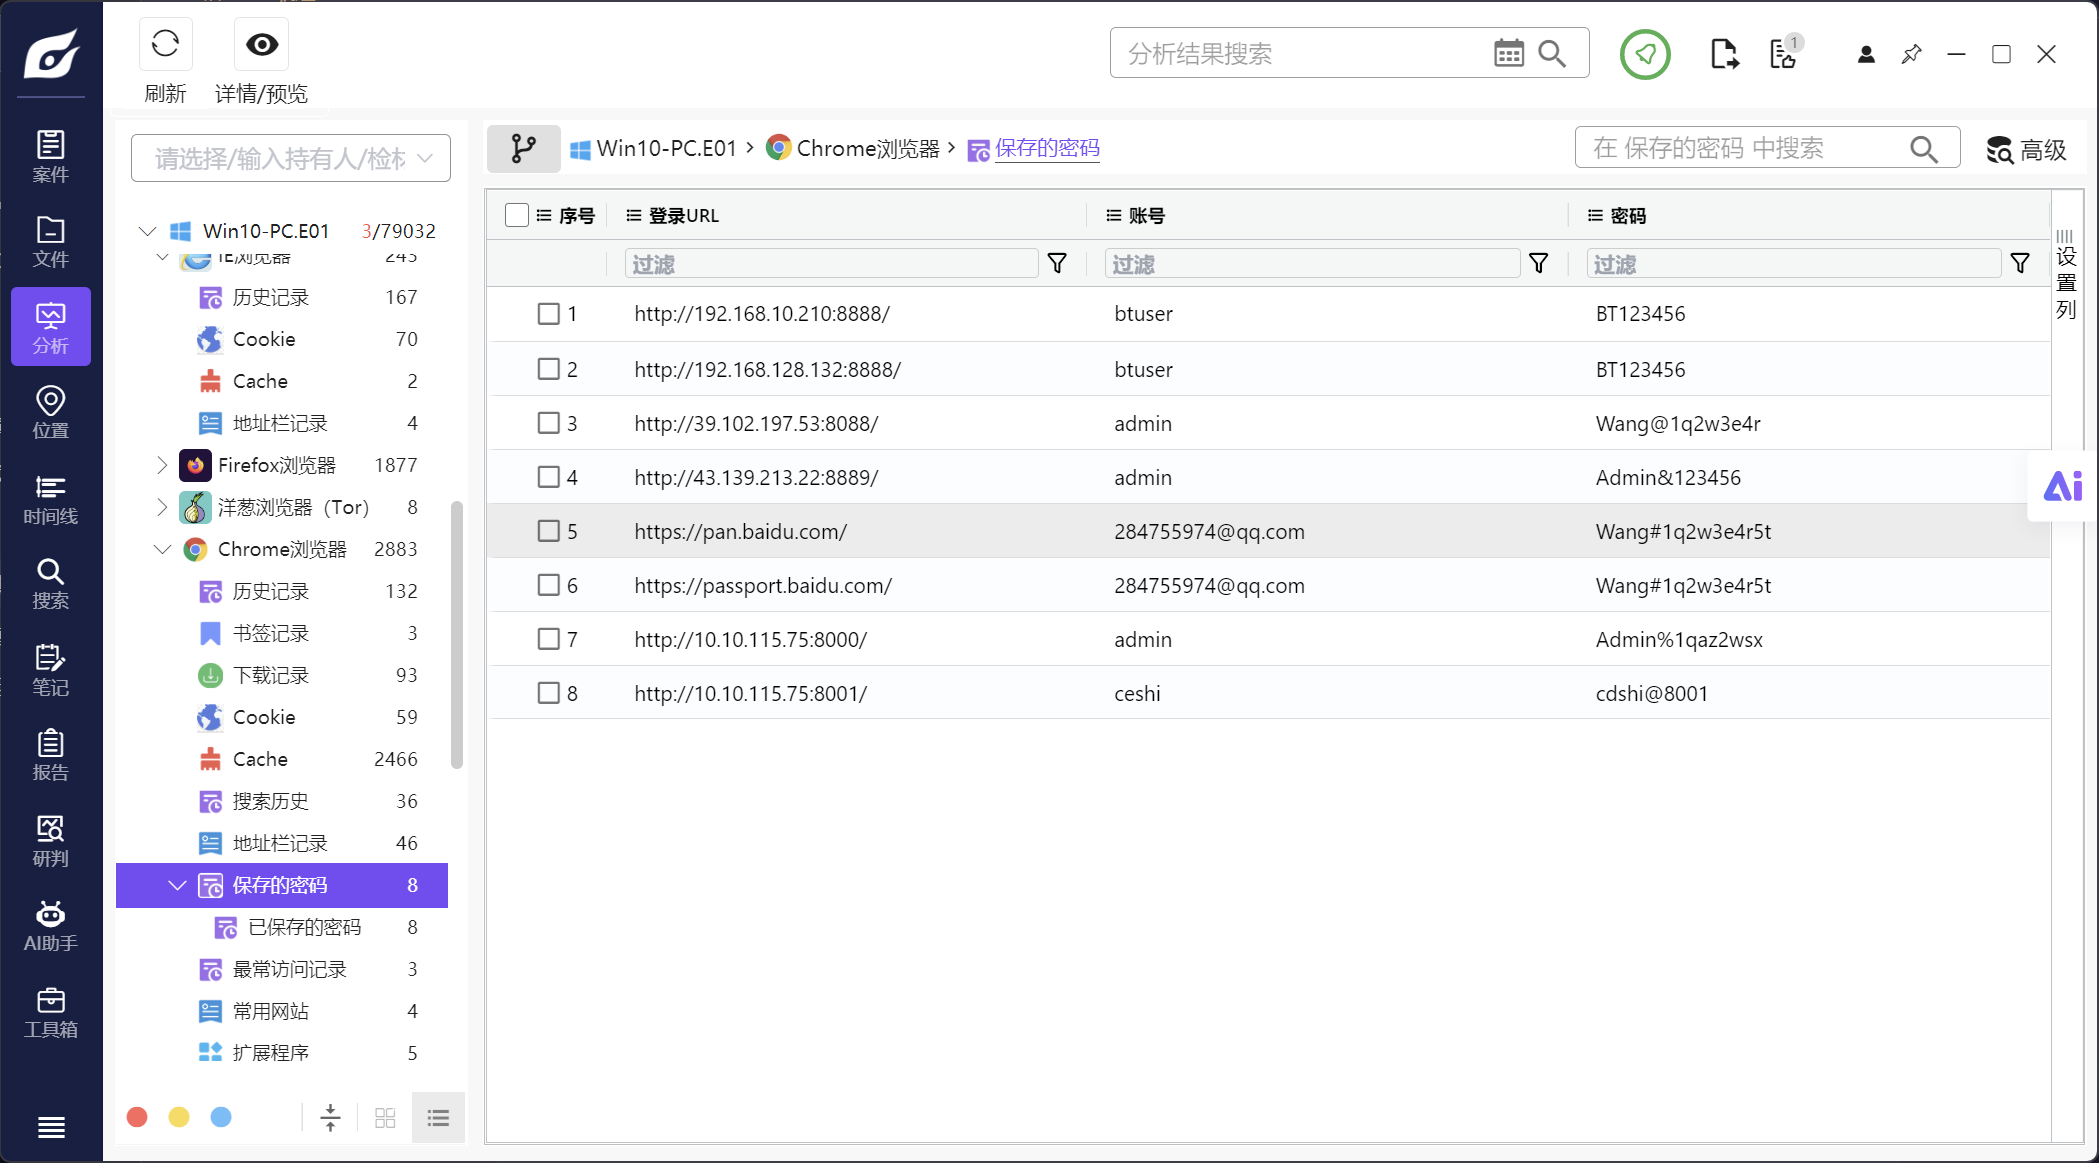The image size is (2099, 1163).
Task: Open the 时间线 sidebar tab
Action: [x=51, y=499]
